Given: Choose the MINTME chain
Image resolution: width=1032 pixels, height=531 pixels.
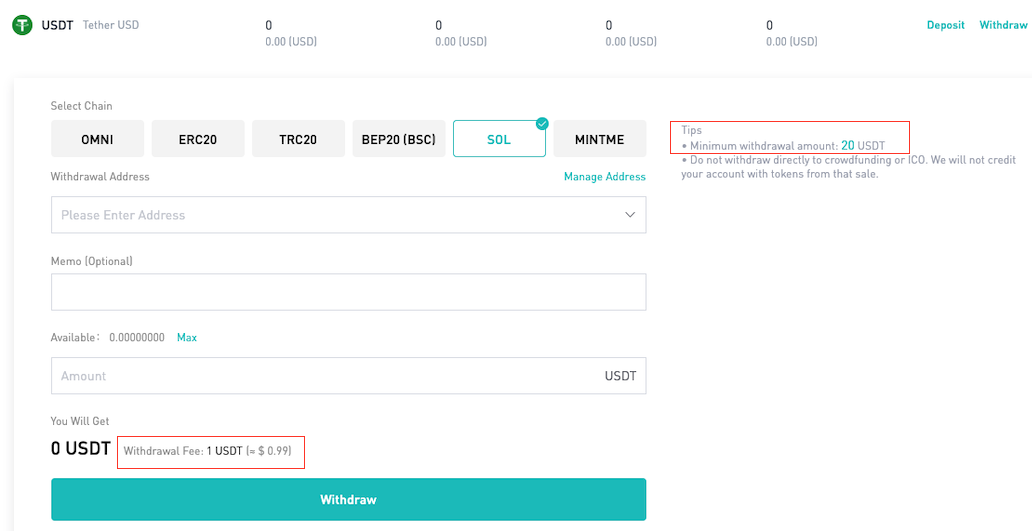Looking at the screenshot, I should 600,139.
